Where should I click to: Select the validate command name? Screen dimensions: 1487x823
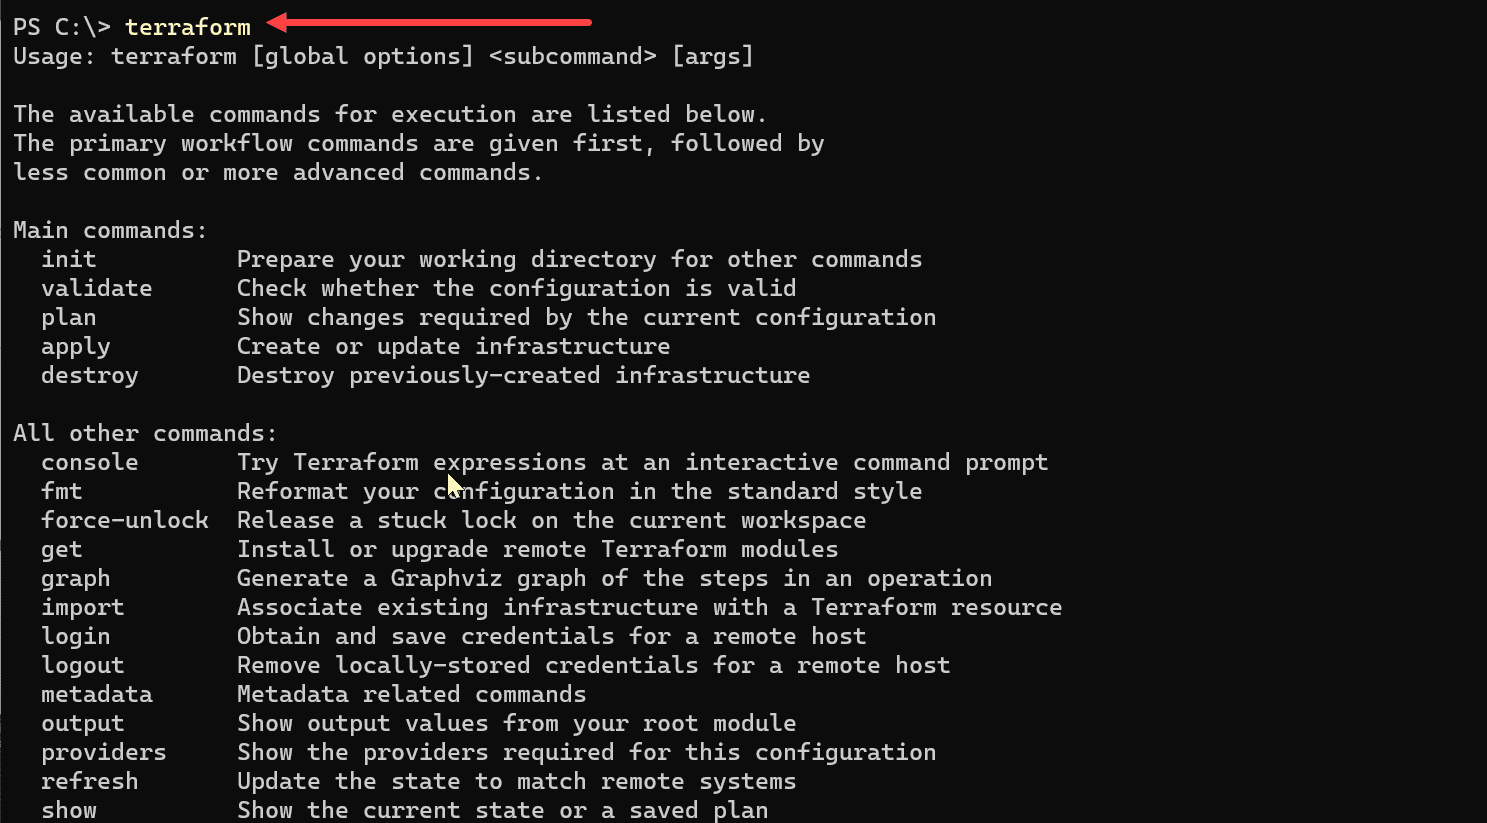point(97,288)
